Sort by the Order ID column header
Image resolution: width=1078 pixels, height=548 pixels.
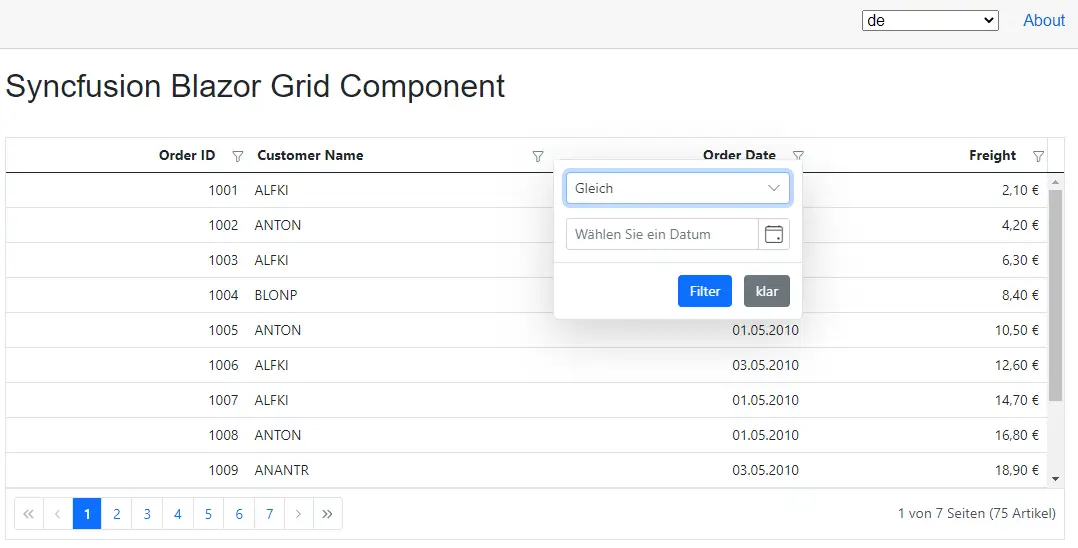tap(187, 155)
